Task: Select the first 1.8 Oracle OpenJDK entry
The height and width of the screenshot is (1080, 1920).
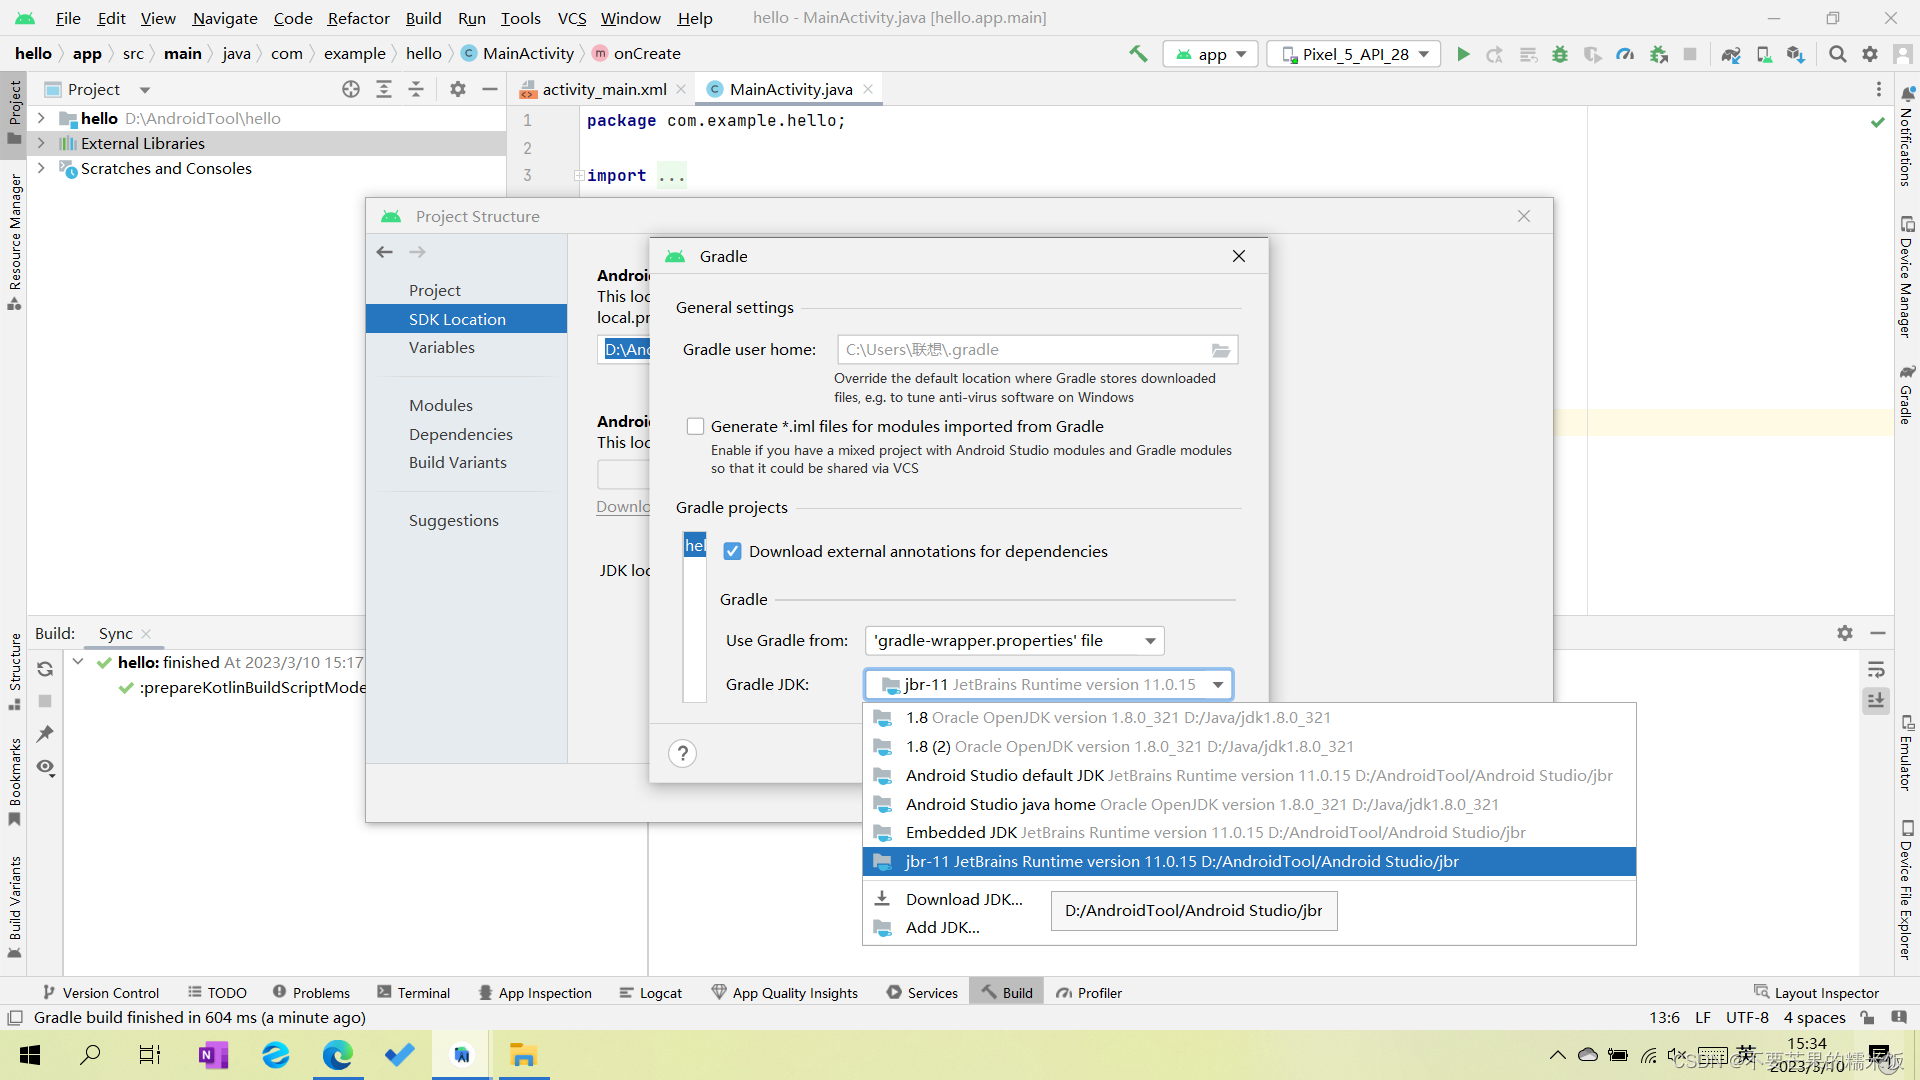Action: pyautogui.click(x=1249, y=718)
